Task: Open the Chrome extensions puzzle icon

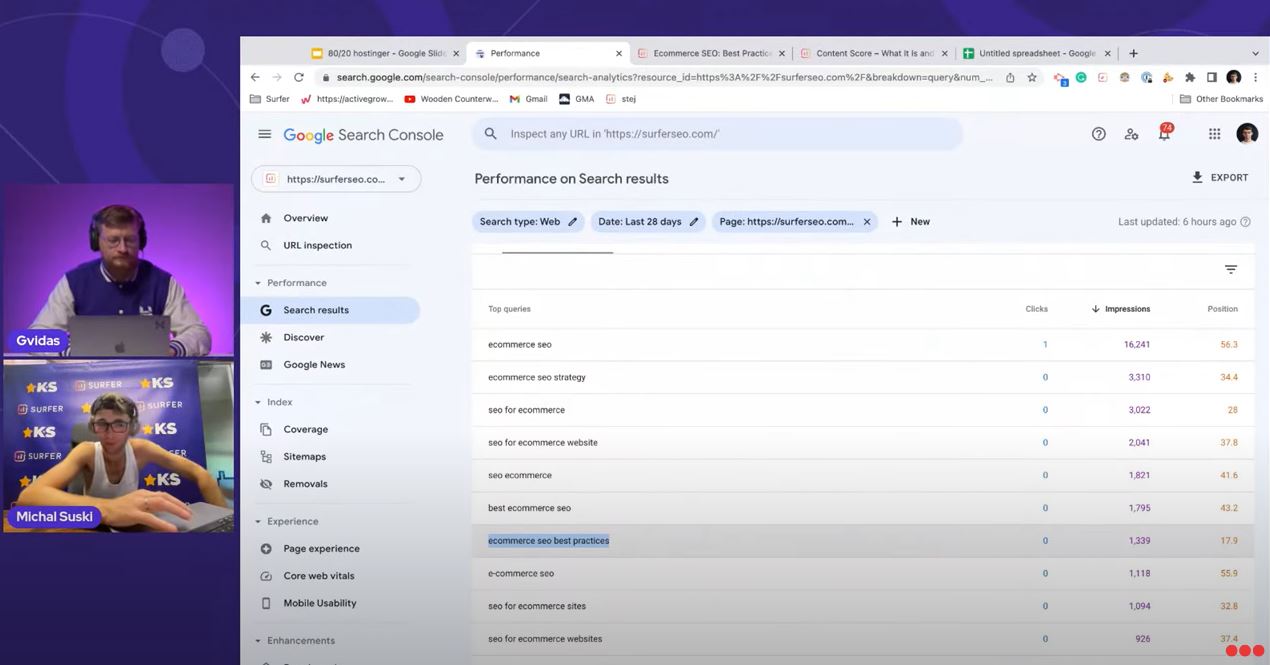Action: (1190, 77)
